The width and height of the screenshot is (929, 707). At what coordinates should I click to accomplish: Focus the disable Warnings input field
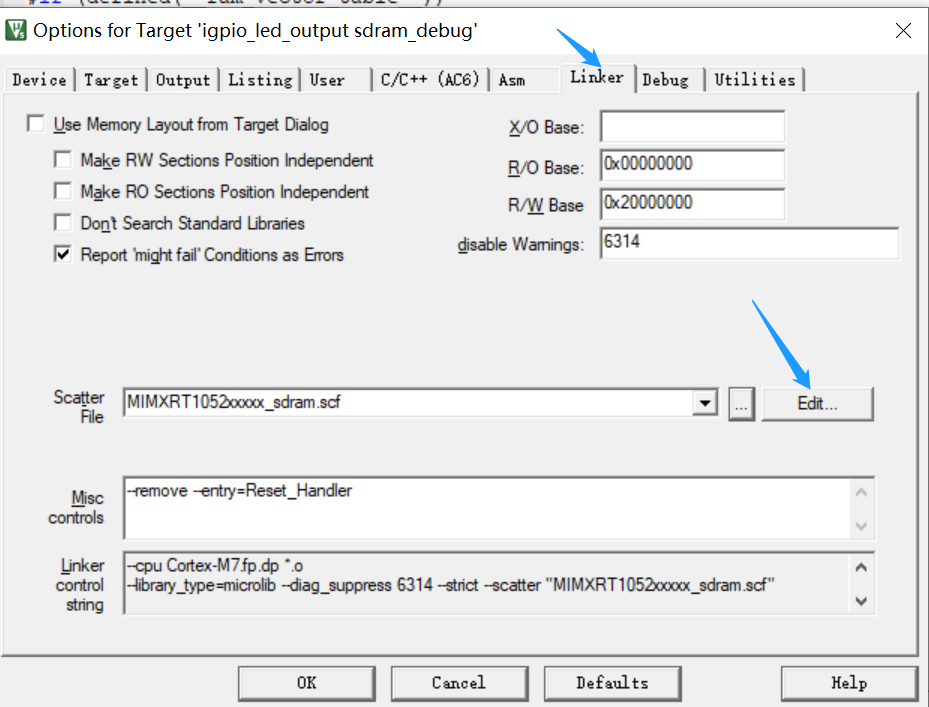coord(748,243)
